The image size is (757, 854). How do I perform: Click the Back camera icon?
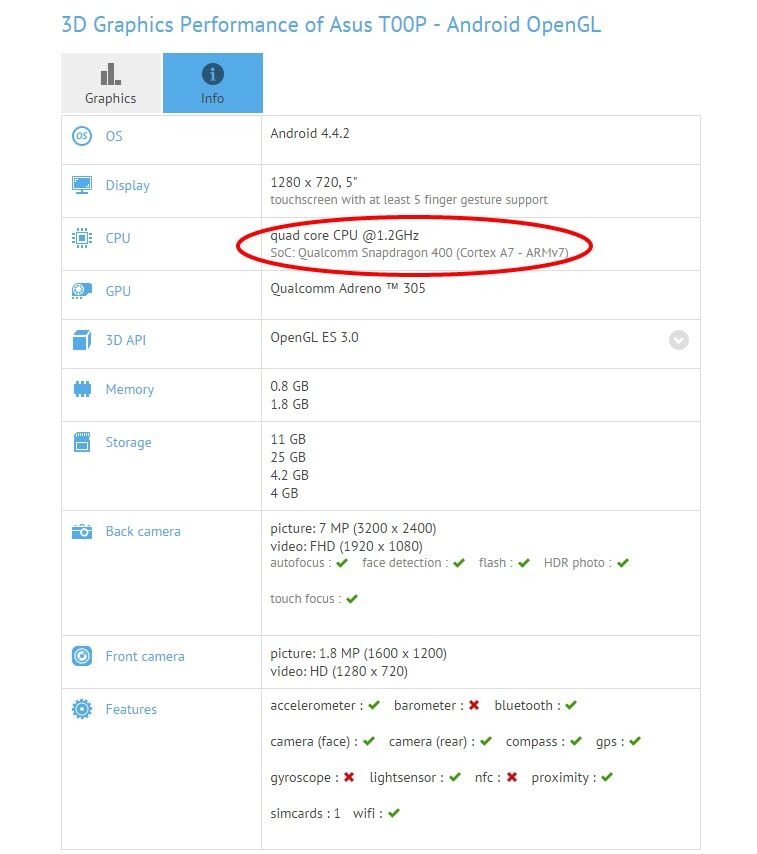(x=82, y=531)
